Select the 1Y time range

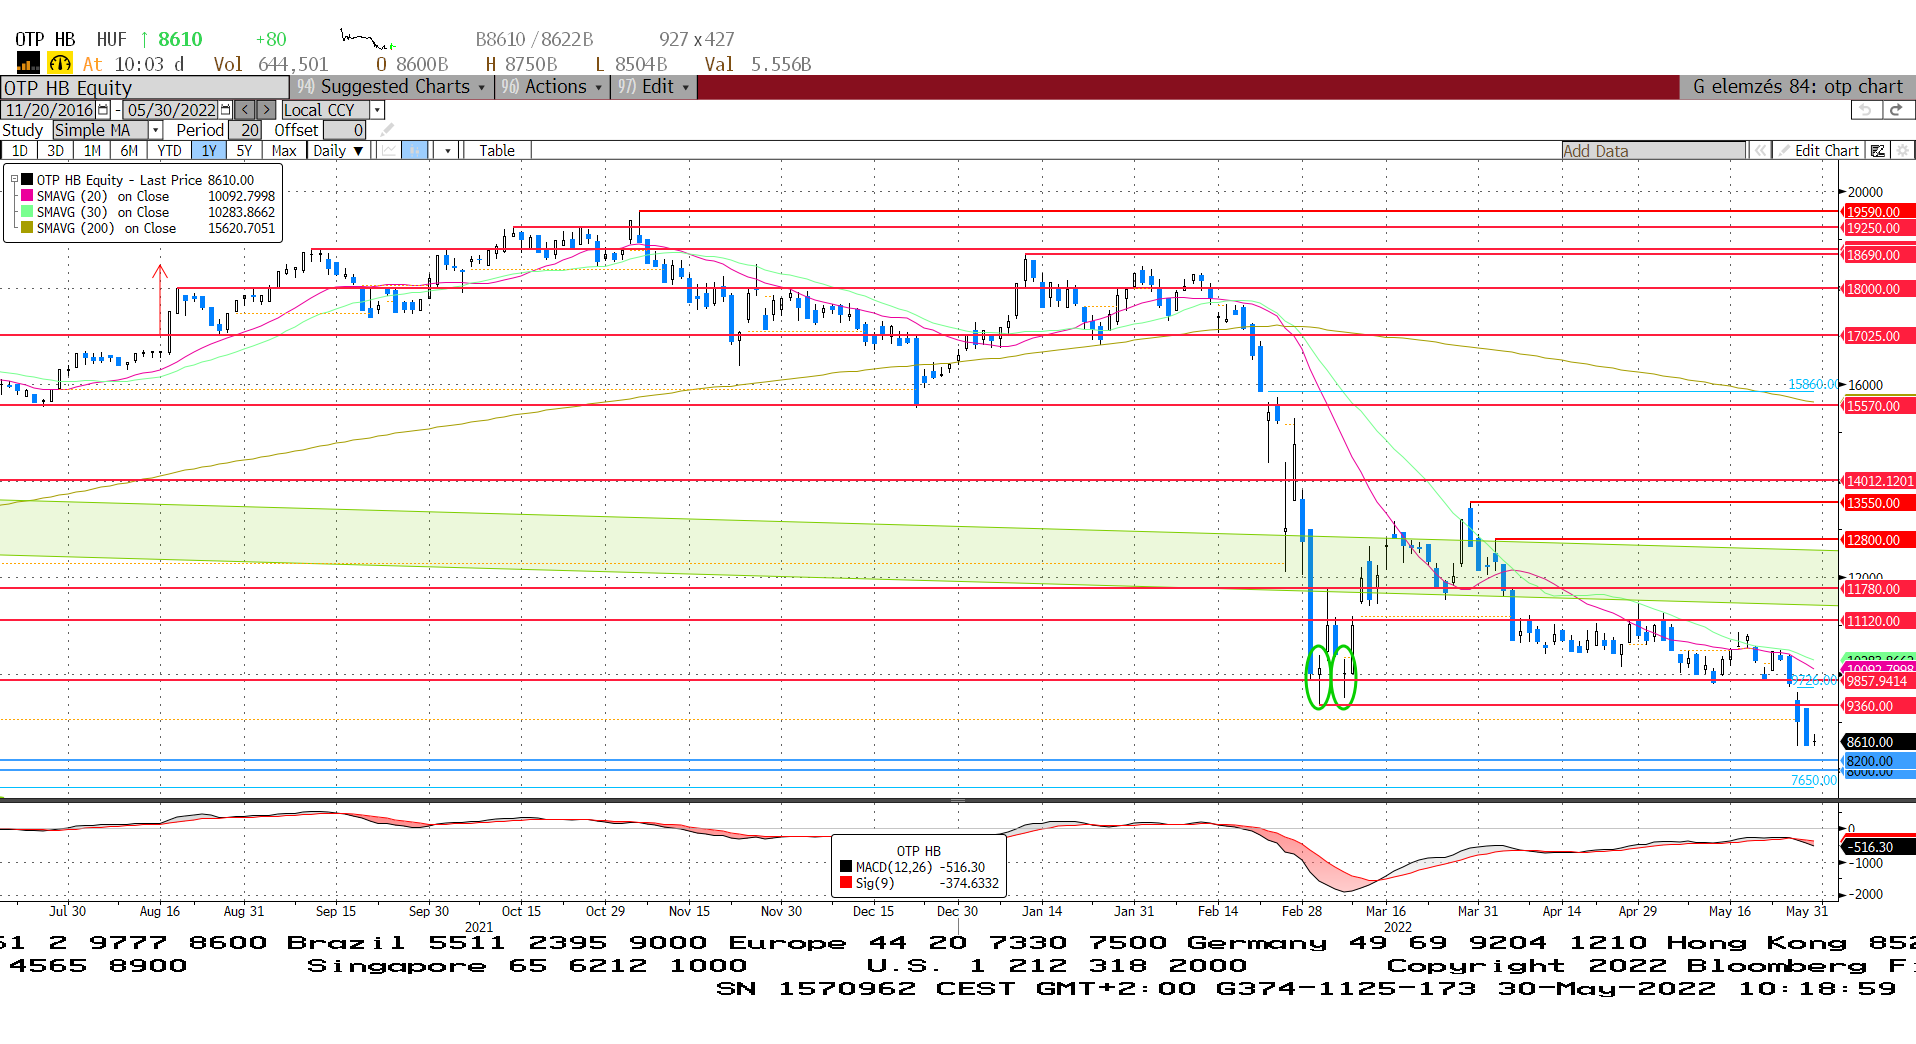click(x=208, y=151)
